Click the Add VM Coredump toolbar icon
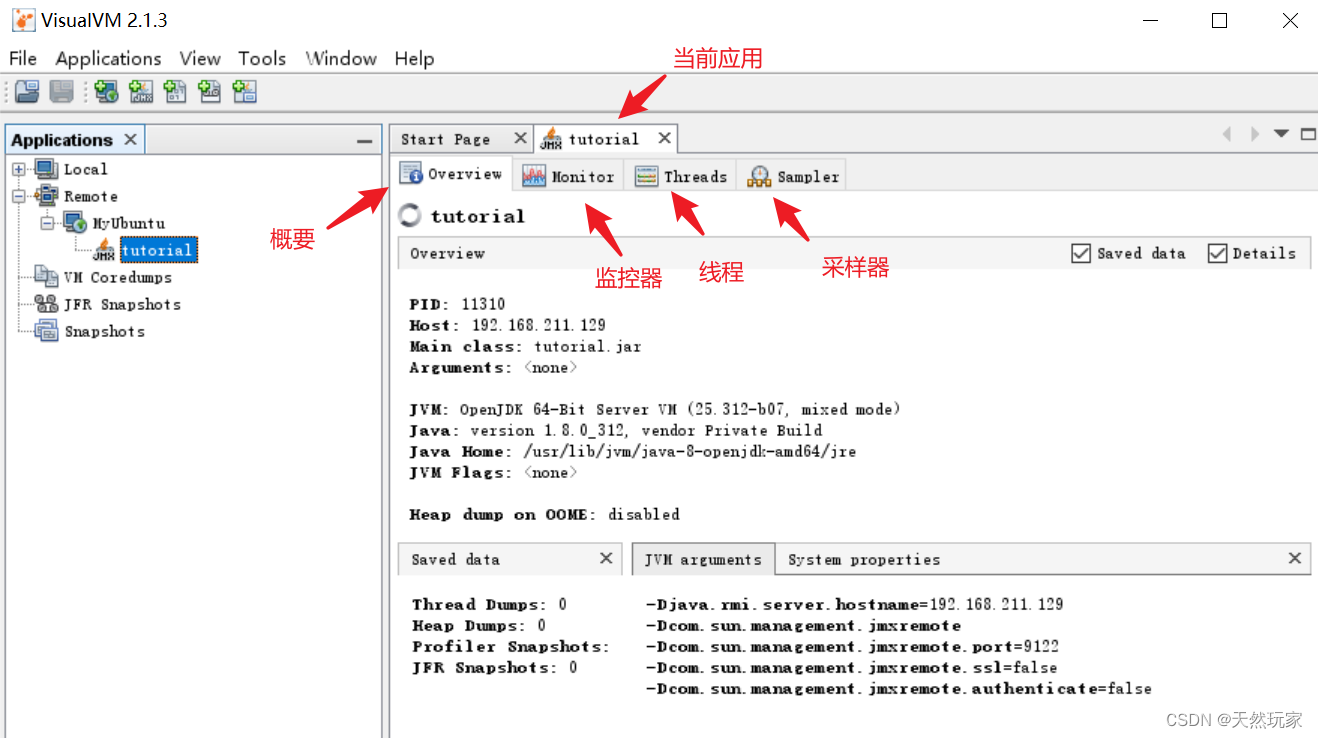The width and height of the screenshot is (1318, 738). [x=176, y=92]
